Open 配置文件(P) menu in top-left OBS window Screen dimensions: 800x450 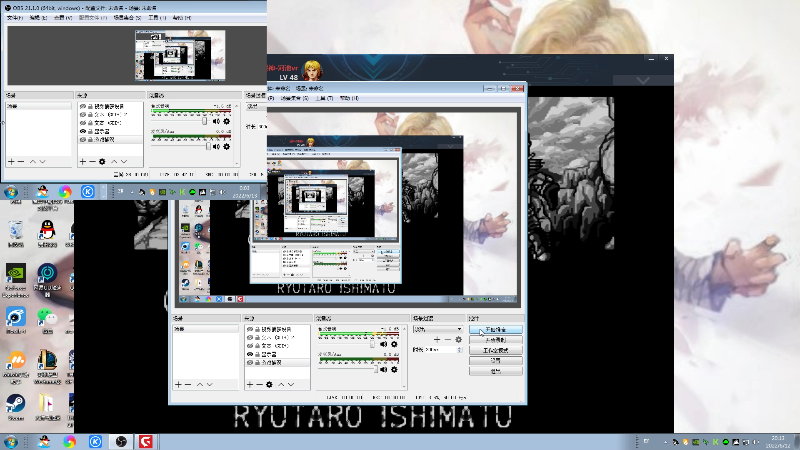tap(92, 17)
